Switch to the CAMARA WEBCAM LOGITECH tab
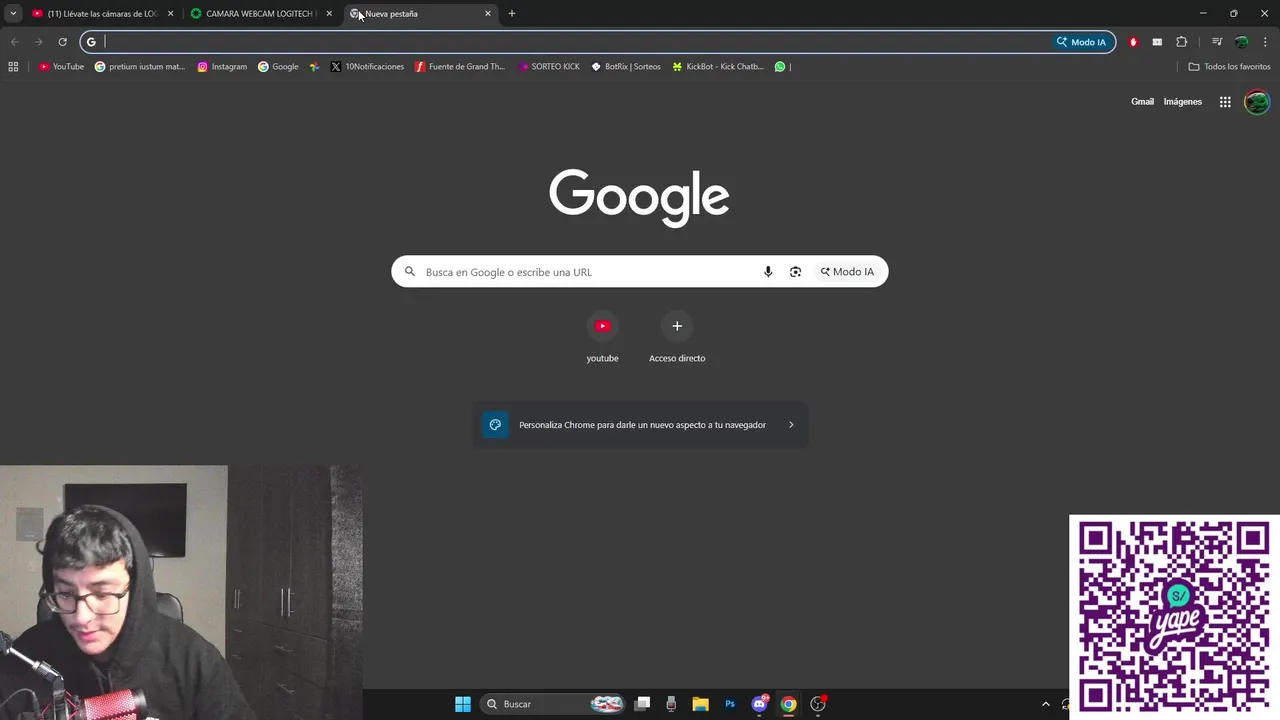This screenshot has width=1280, height=720. click(x=262, y=13)
